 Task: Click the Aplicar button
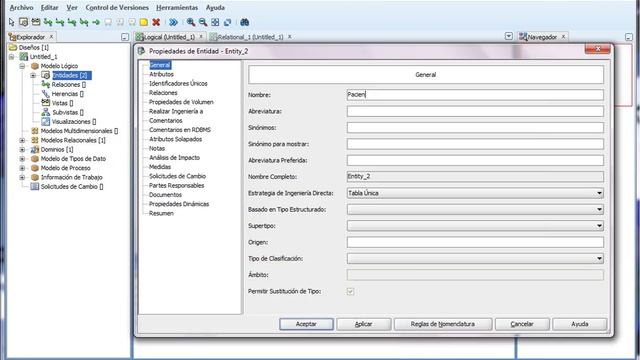(x=363, y=324)
